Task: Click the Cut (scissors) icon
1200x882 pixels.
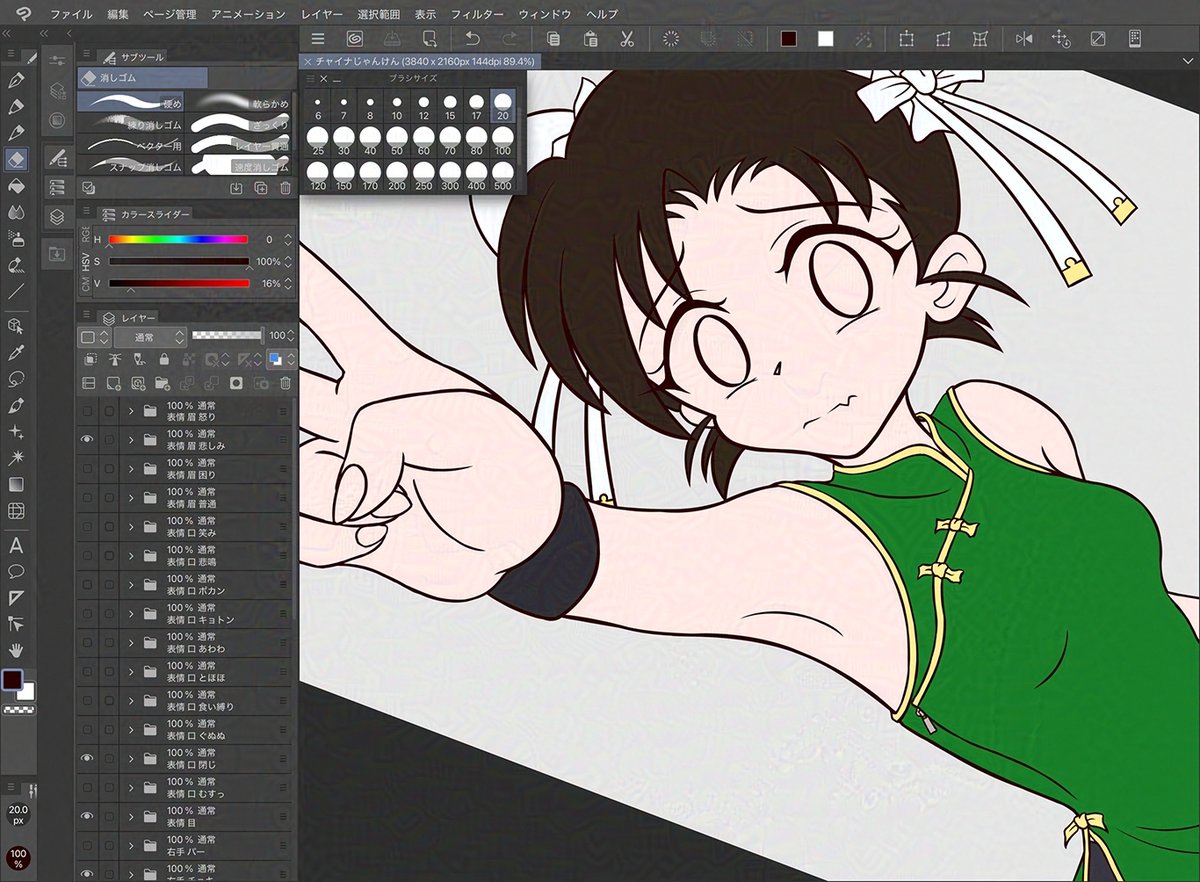Action: pos(627,39)
